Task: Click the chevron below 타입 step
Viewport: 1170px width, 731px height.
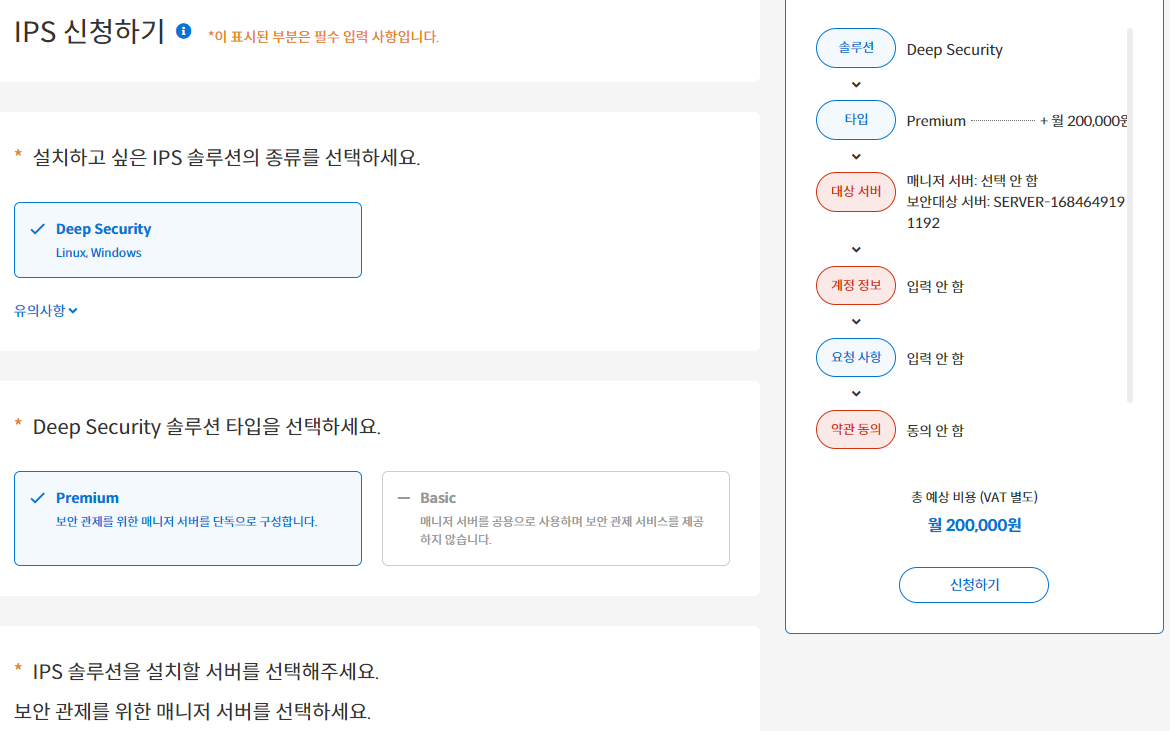Action: 856,157
